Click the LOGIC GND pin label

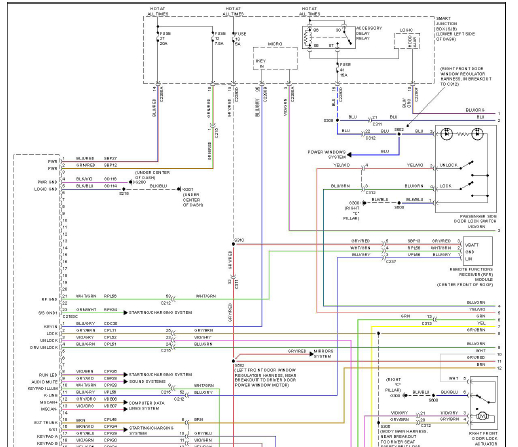click(46, 189)
